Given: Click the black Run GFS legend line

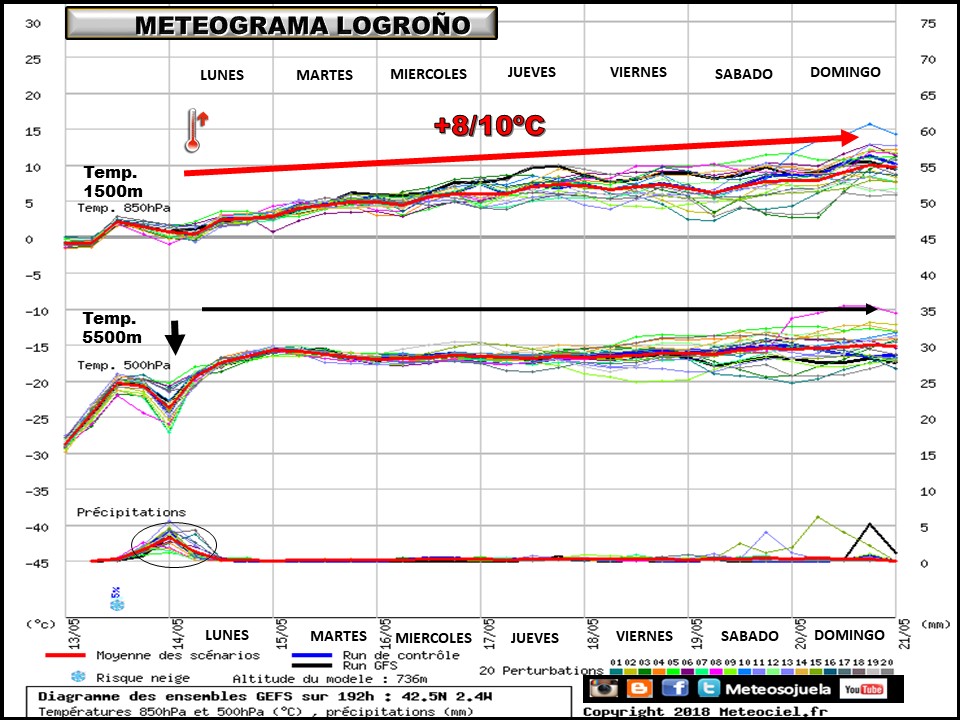Looking at the screenshot, I should pyautogui.click(x=312, y=665).
